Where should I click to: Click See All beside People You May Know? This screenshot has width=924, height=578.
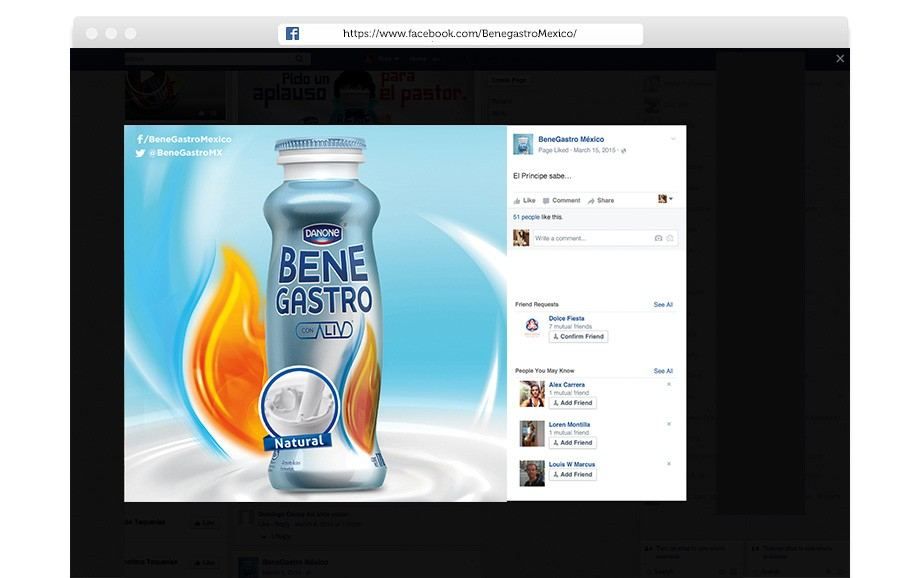click(x=663, y=371)
